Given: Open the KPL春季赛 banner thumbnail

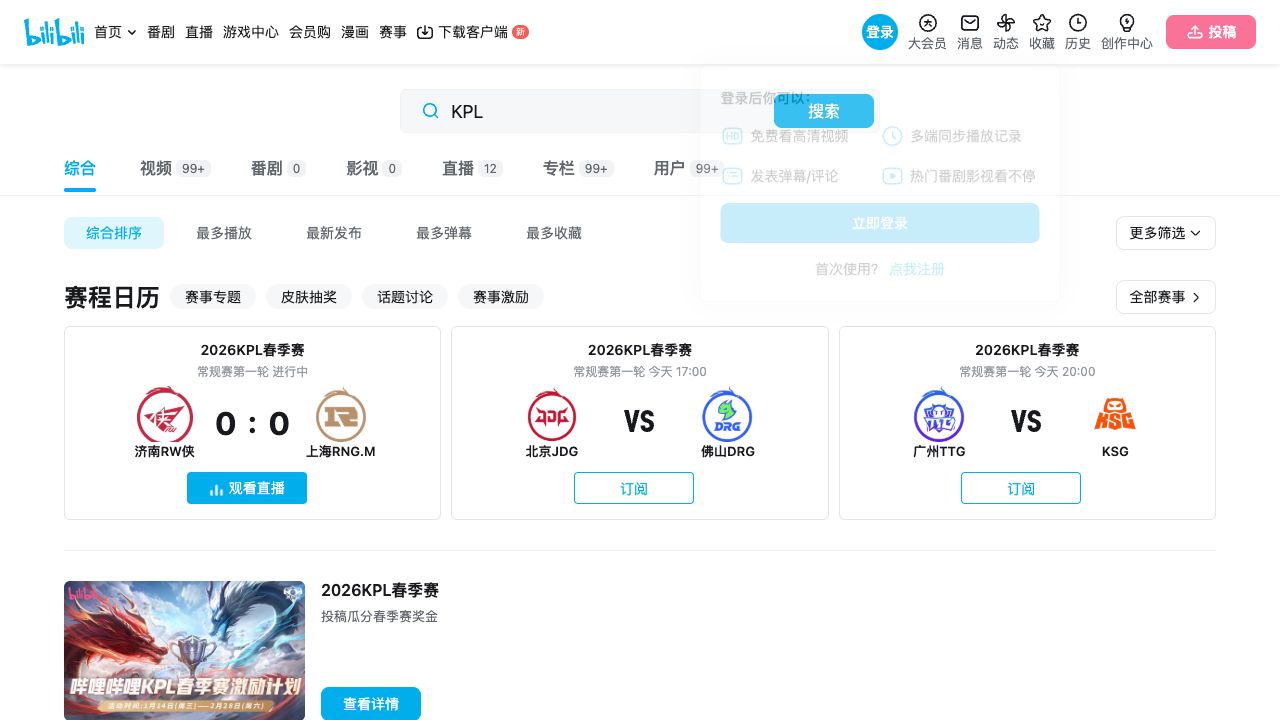Looking at the screenshot, I should pos(184,650).
